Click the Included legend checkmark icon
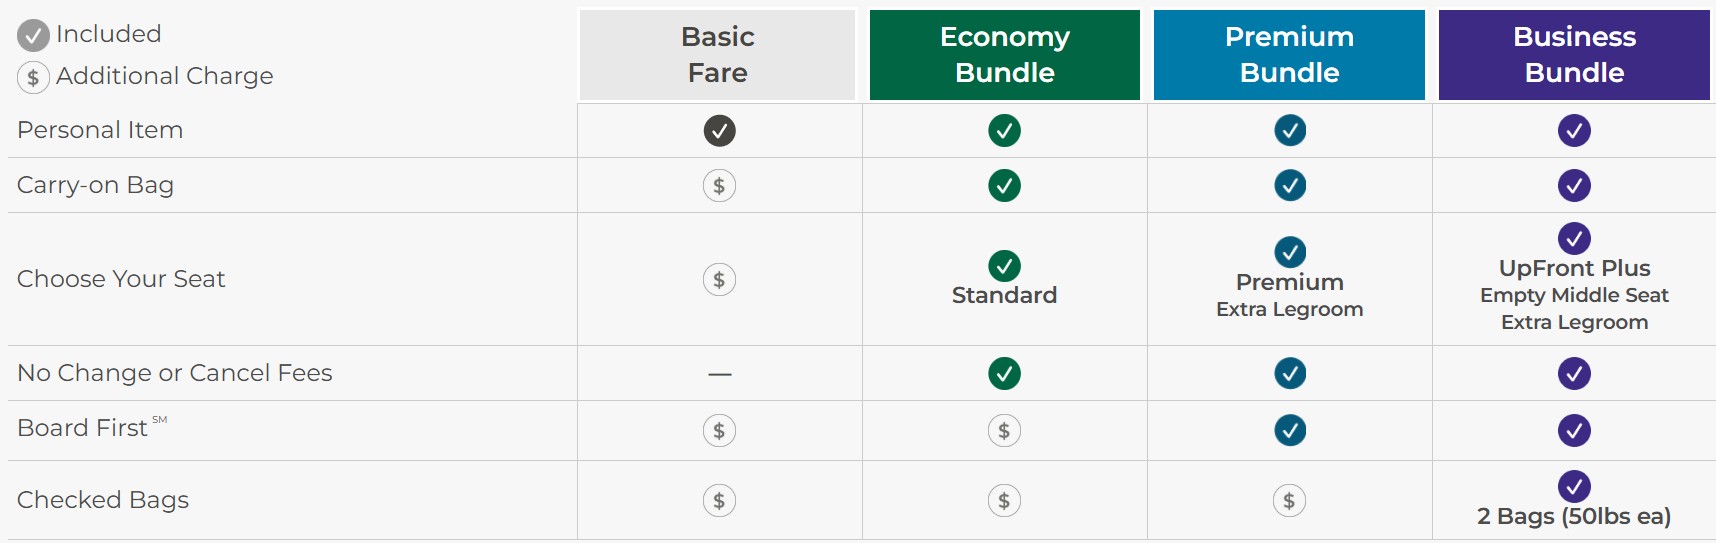 click(x=33, y=36)
